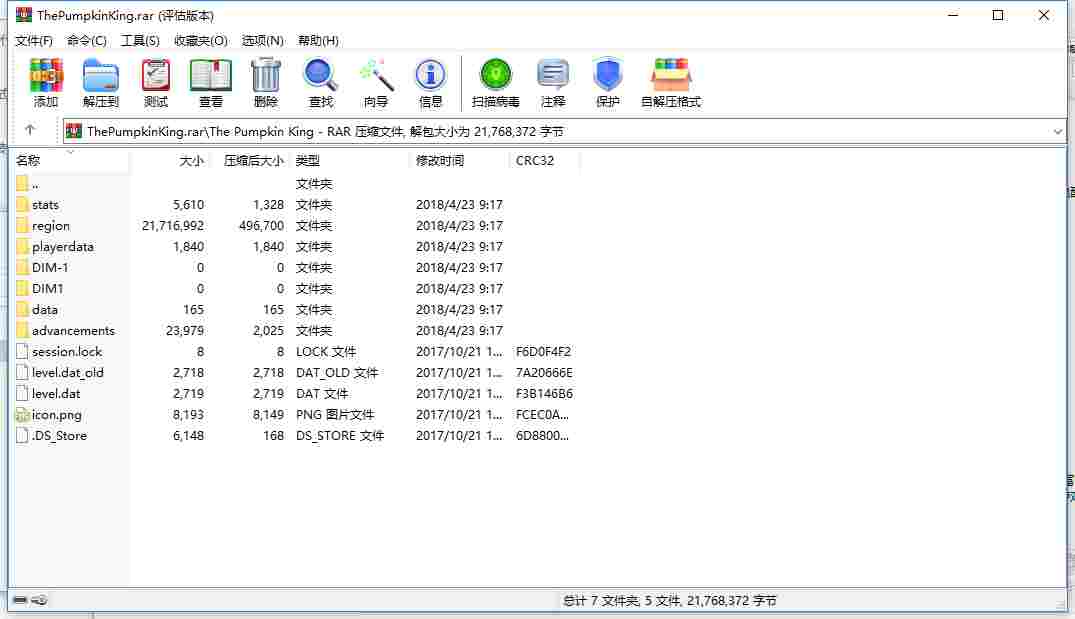Click region packed size 496,700
This screenshot has width=1075, height=619.
261,226
